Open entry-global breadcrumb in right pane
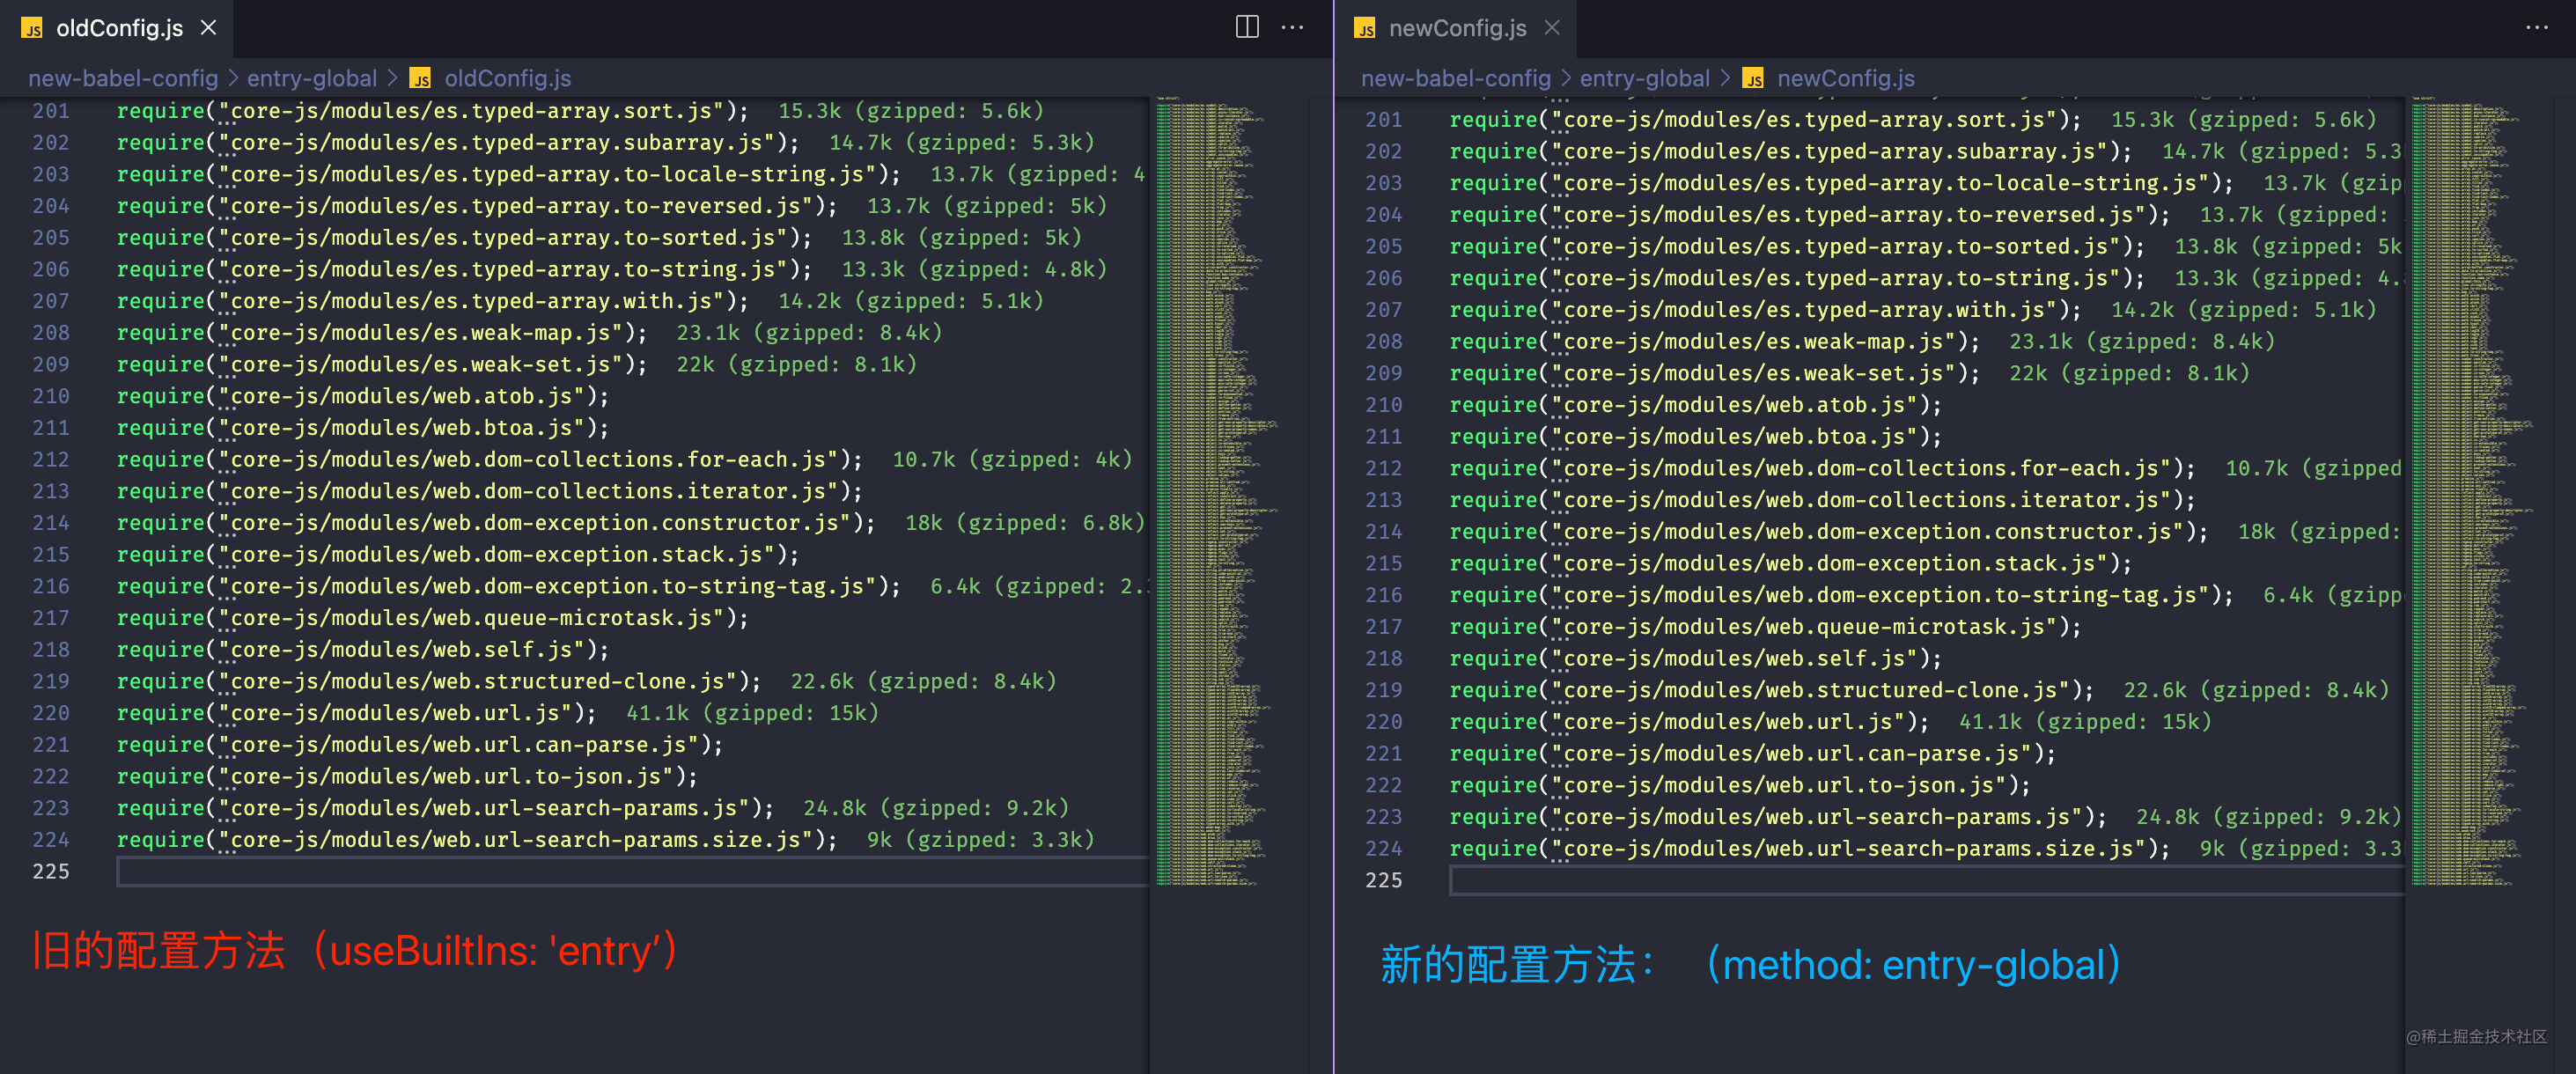The height and width of the screenshot is (1074, 2576). click(x=1645, y=78)
